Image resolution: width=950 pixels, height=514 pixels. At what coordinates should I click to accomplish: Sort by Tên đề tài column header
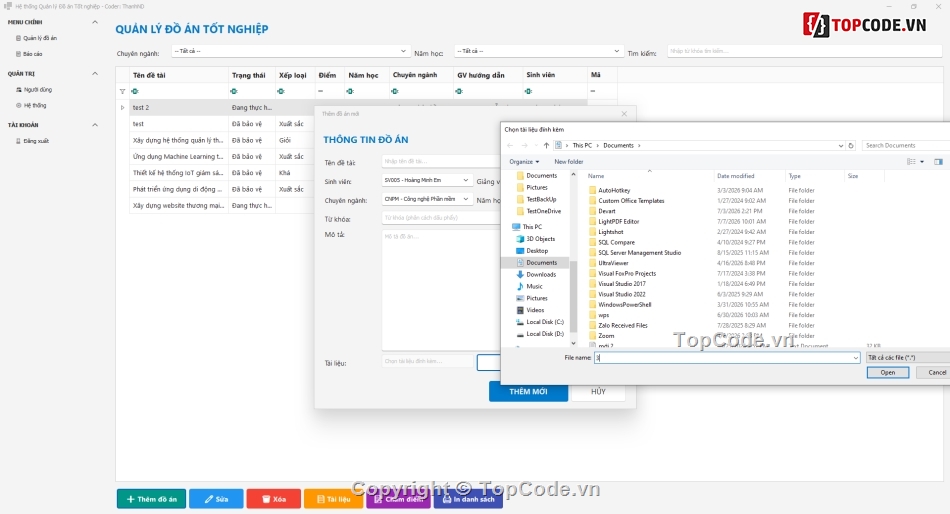pyautogui.click(x=149, y=75)
